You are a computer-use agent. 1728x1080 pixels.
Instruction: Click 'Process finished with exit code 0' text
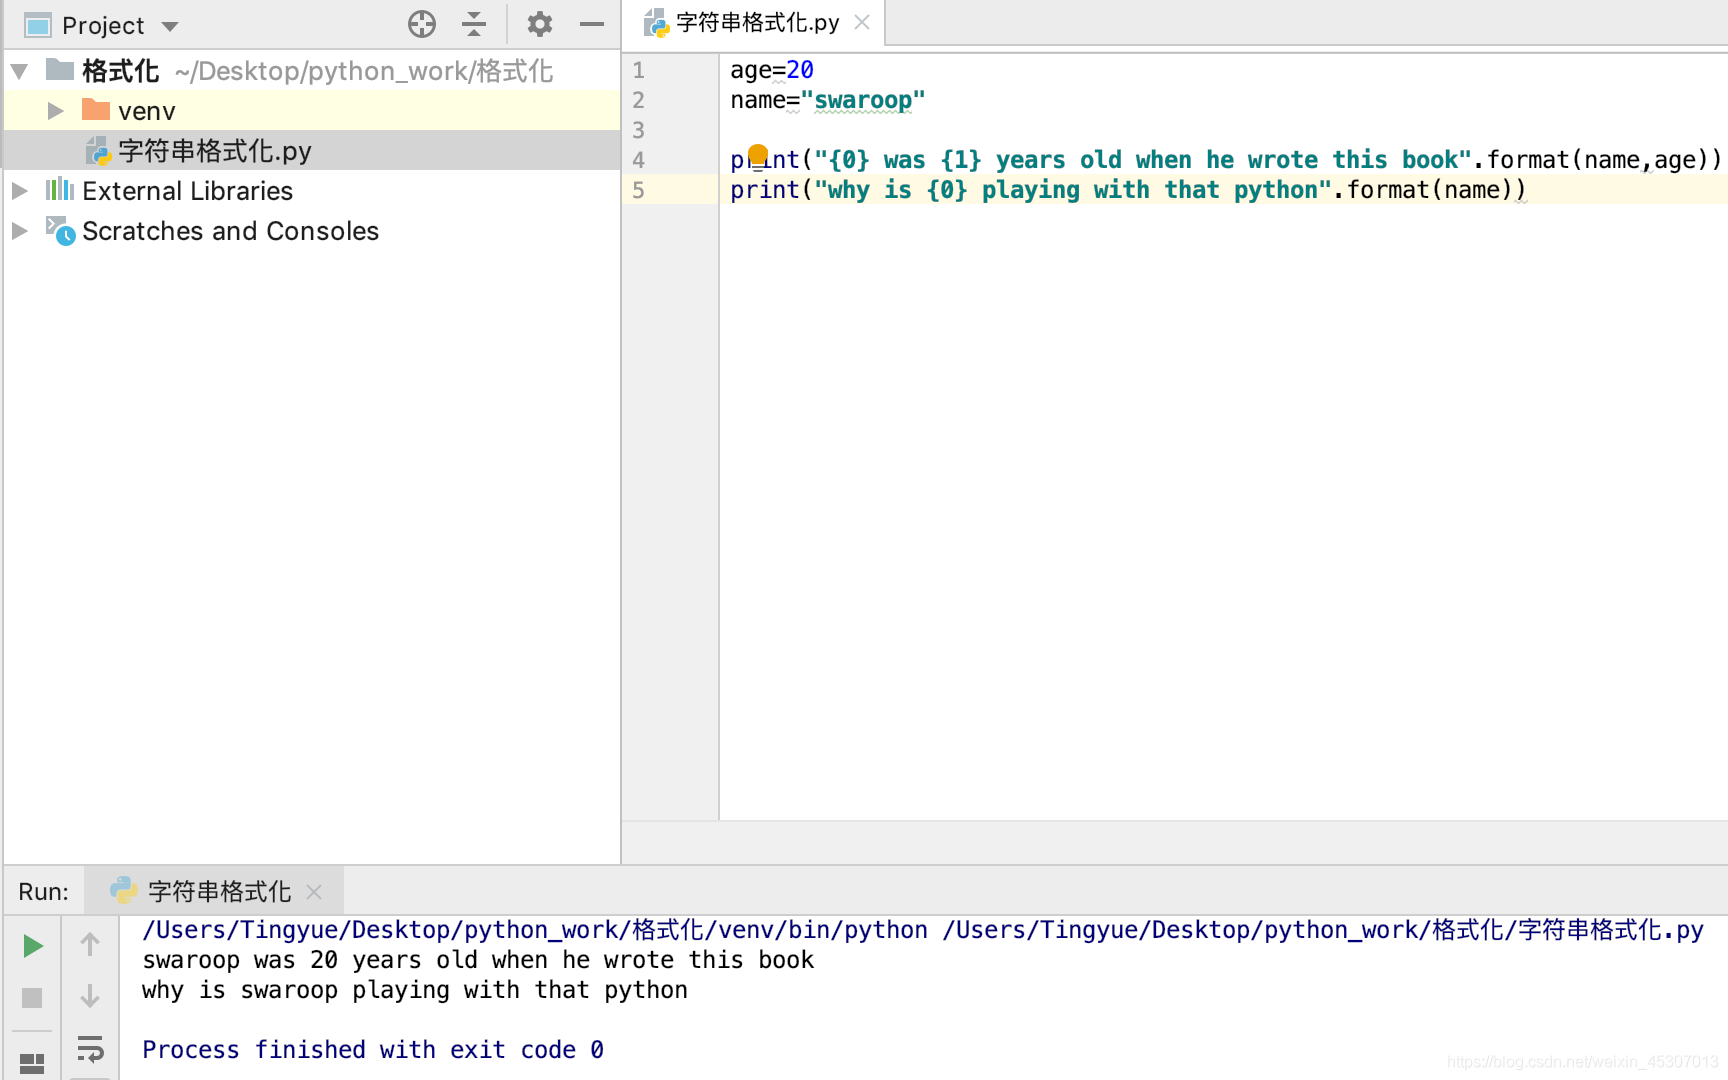[x=373, y=1050]
